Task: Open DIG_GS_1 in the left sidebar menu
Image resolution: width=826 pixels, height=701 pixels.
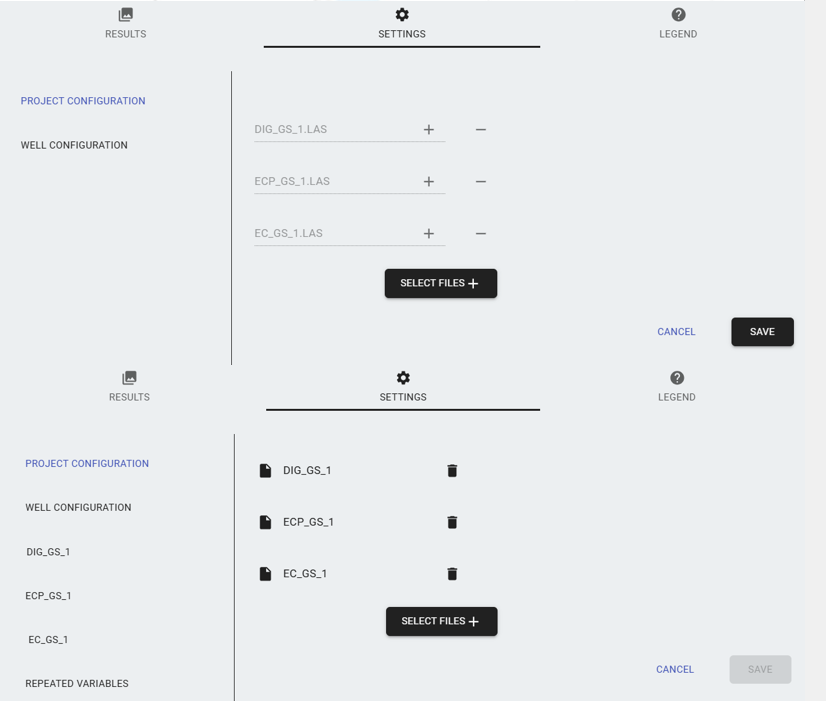Action: pyautogui.click(x=48, y=552)
